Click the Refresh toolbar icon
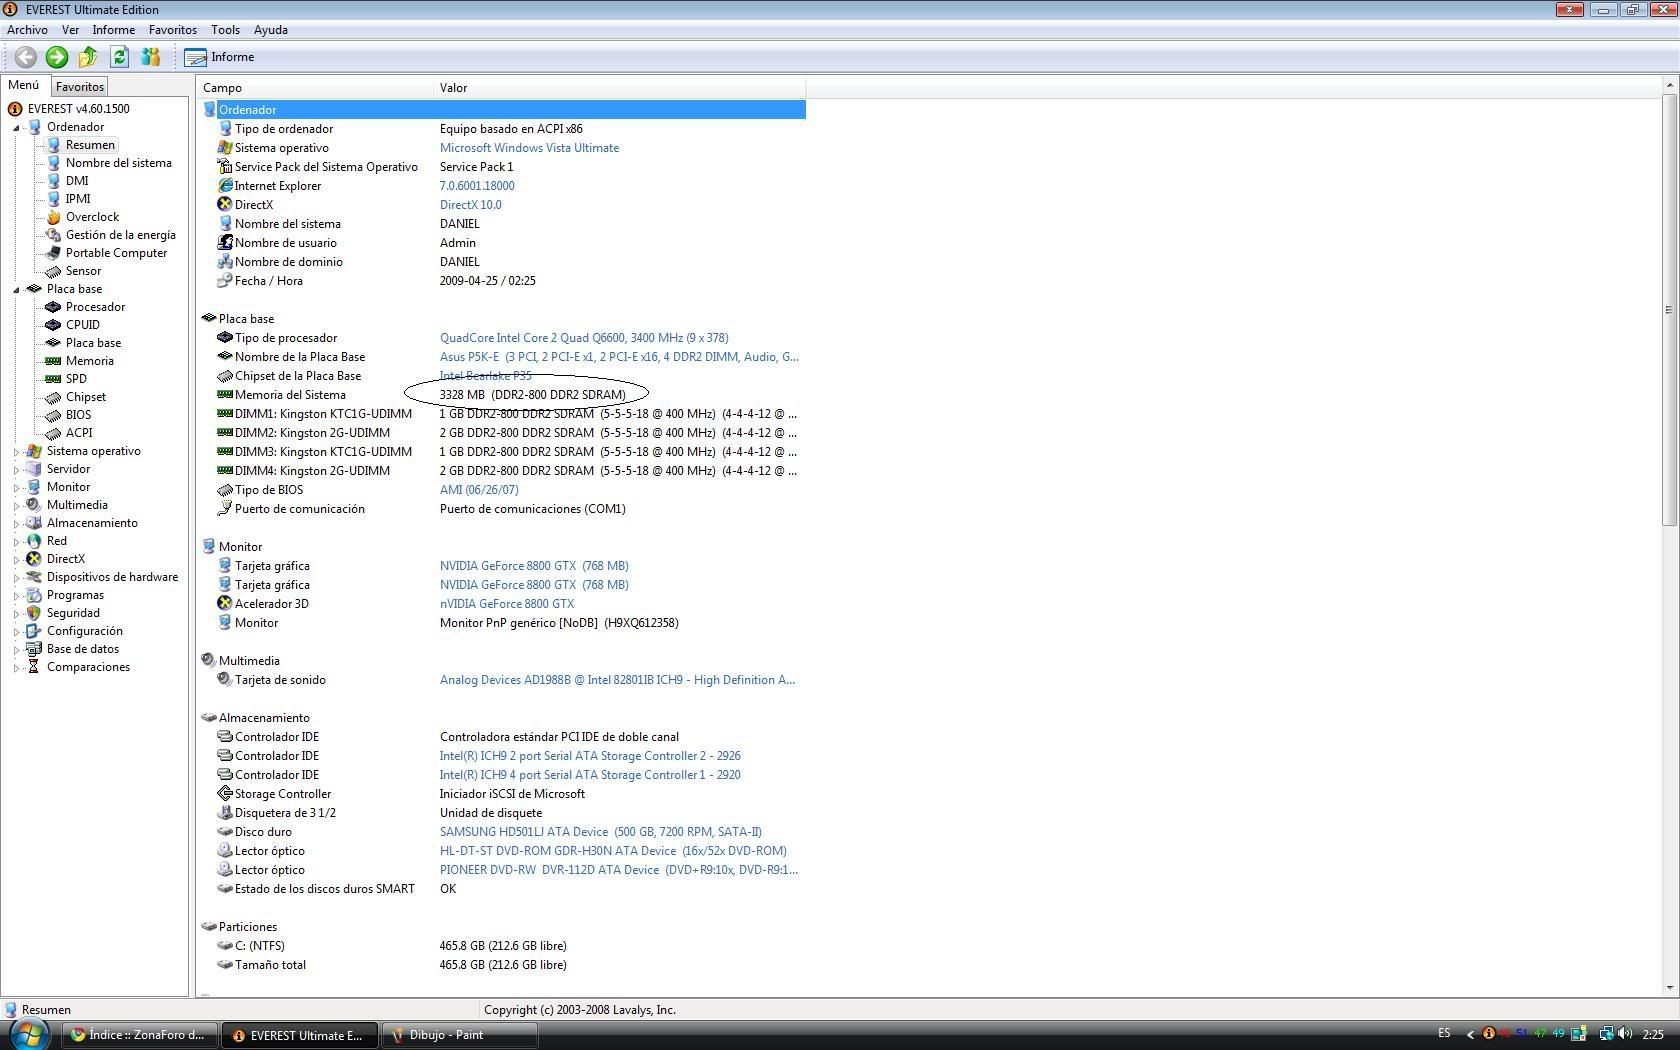The image size is (1680, 1050). point(119,57)
